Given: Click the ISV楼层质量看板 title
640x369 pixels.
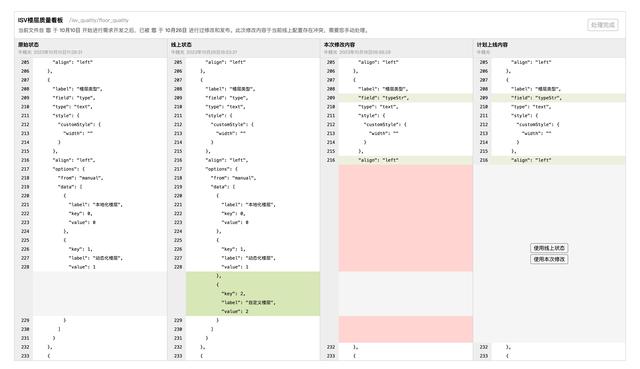Looking at the screenshot, I should (x=40, y=20).
